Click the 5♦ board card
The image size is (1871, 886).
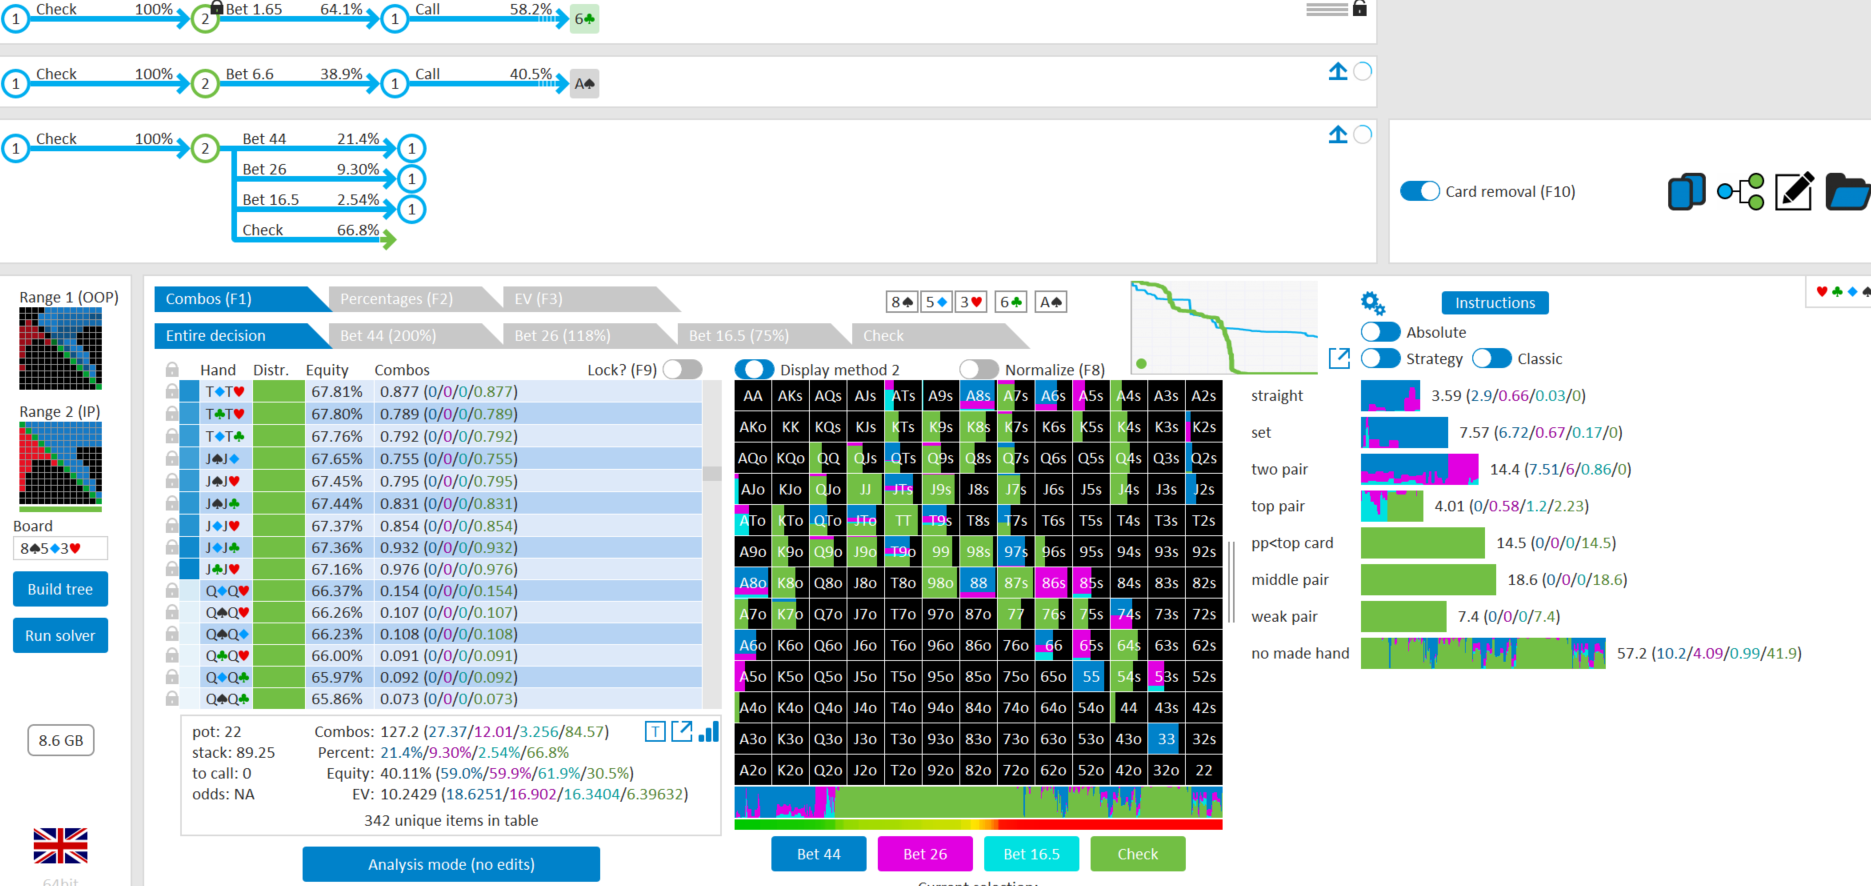tap(936, 302)
